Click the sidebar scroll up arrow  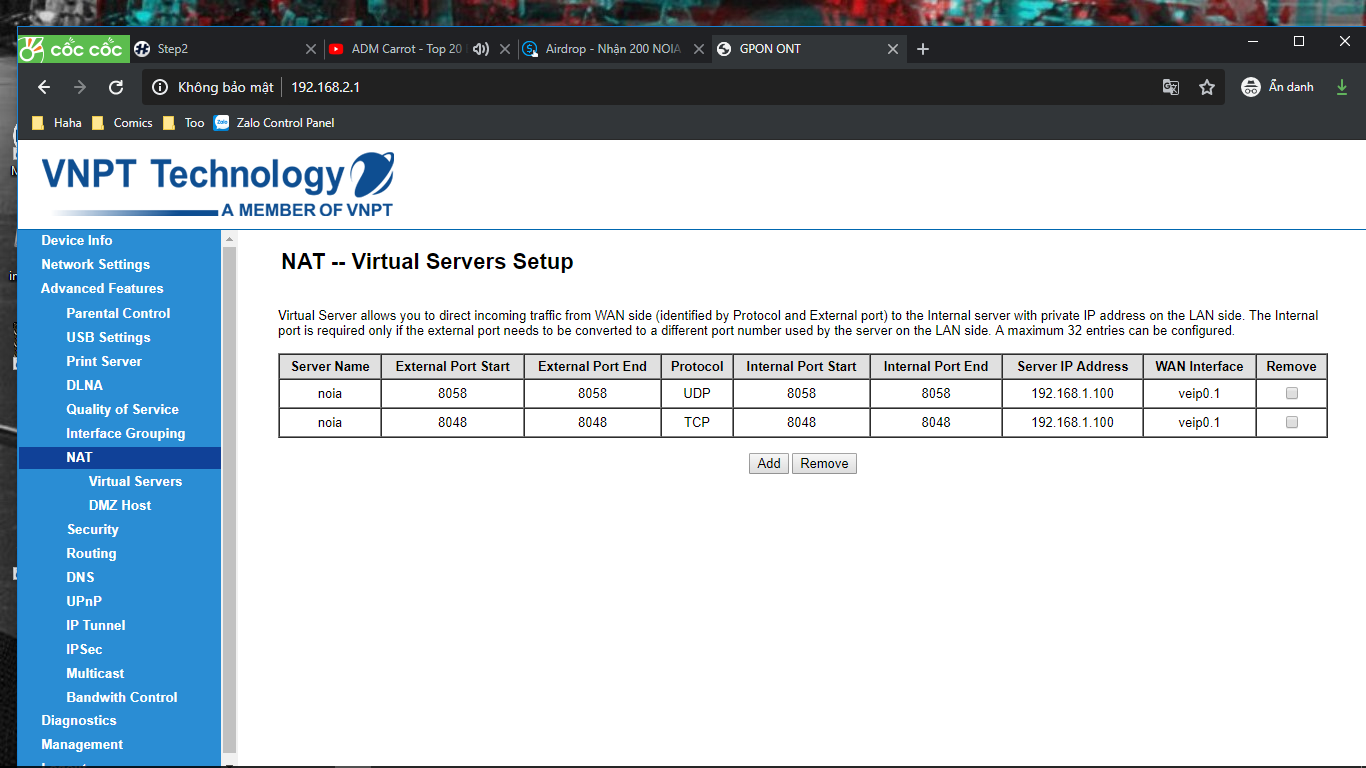click(229, 239)
